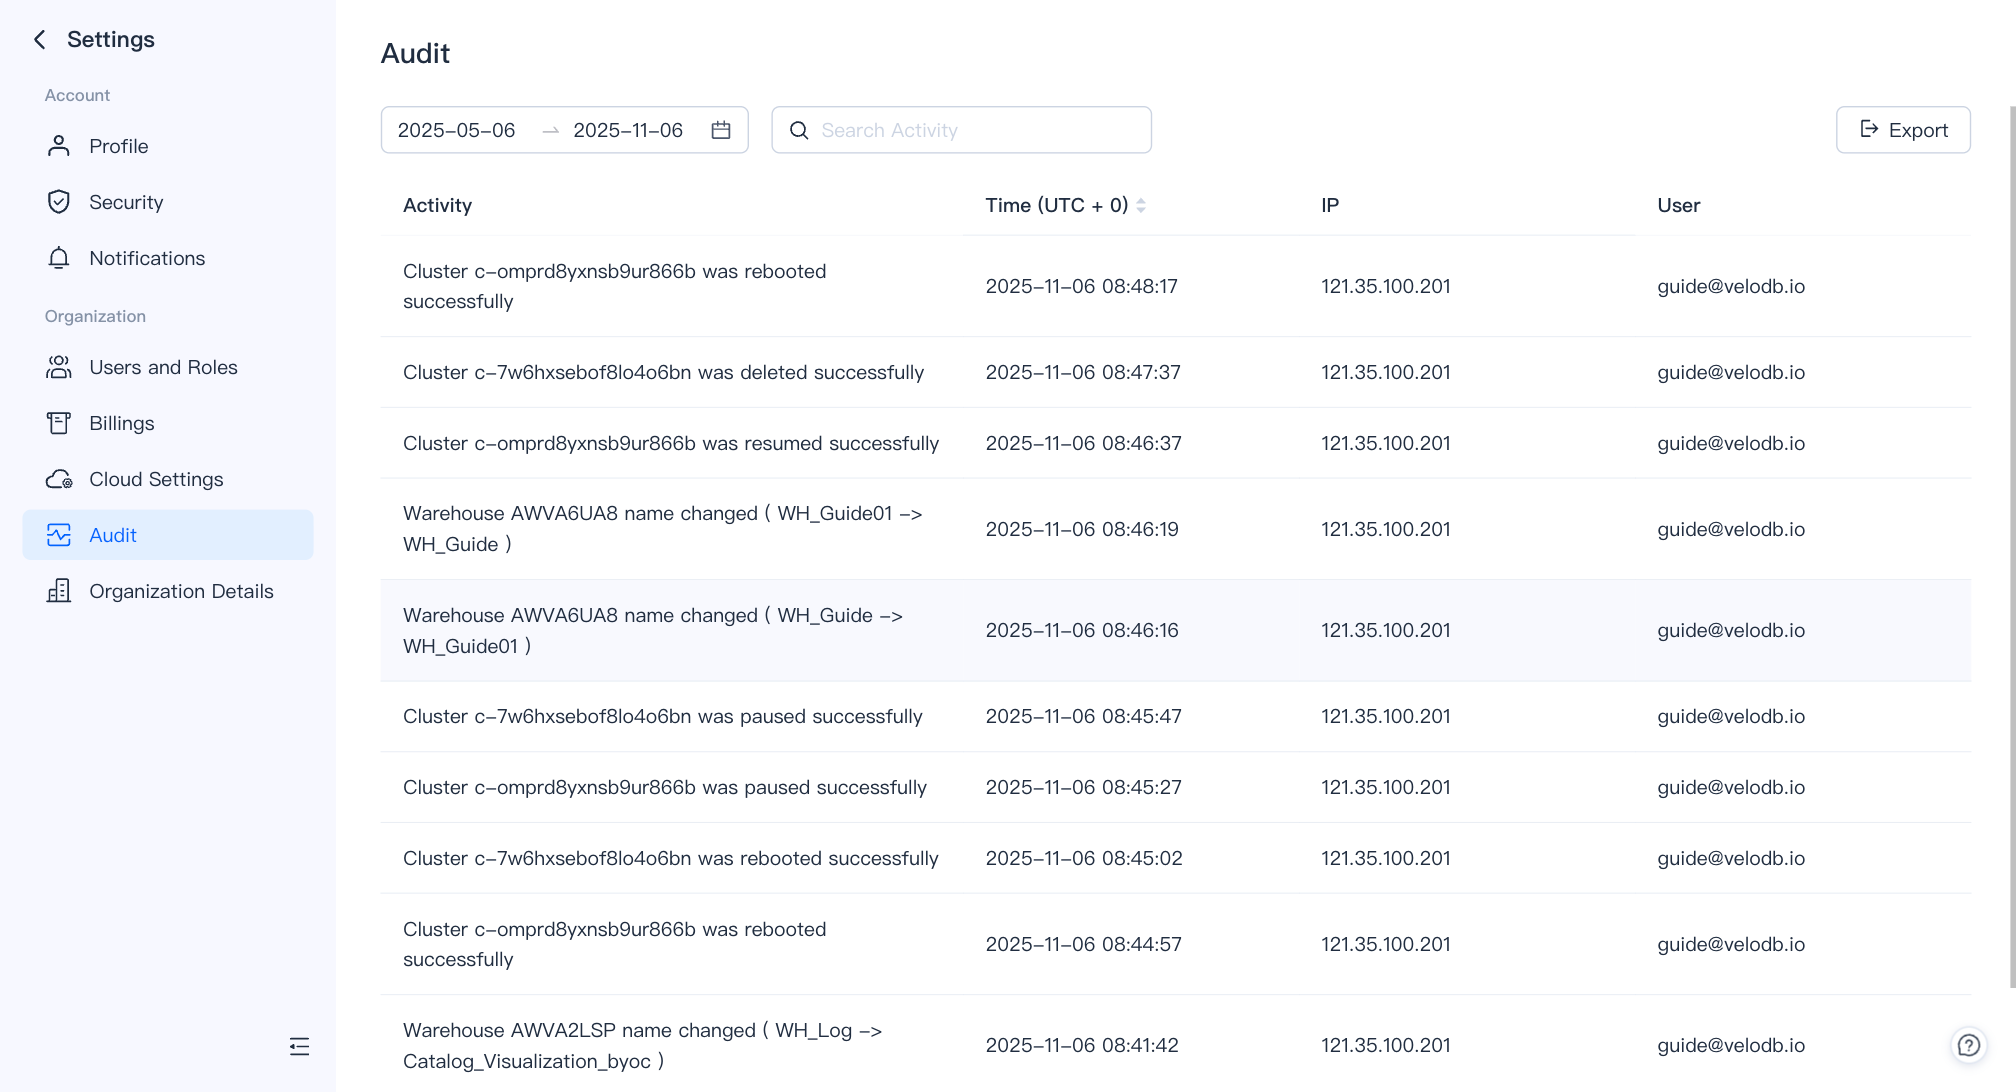Select the Billings receipt icon
The image size is (2016, 1092).
tap(58, 423)
